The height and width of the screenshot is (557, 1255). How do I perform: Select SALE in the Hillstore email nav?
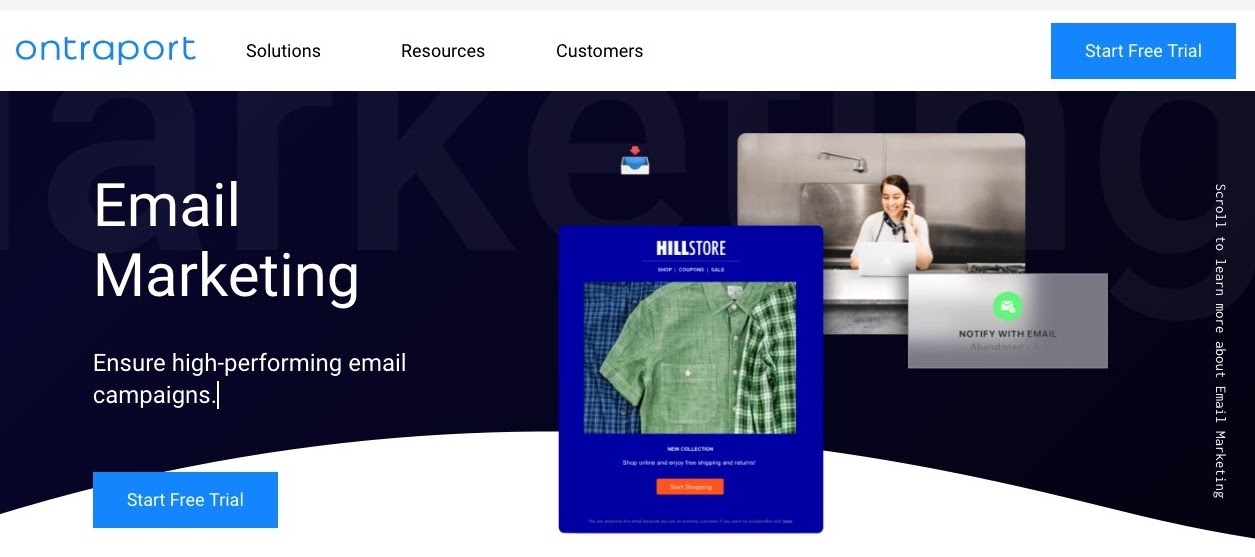(718, 270)
